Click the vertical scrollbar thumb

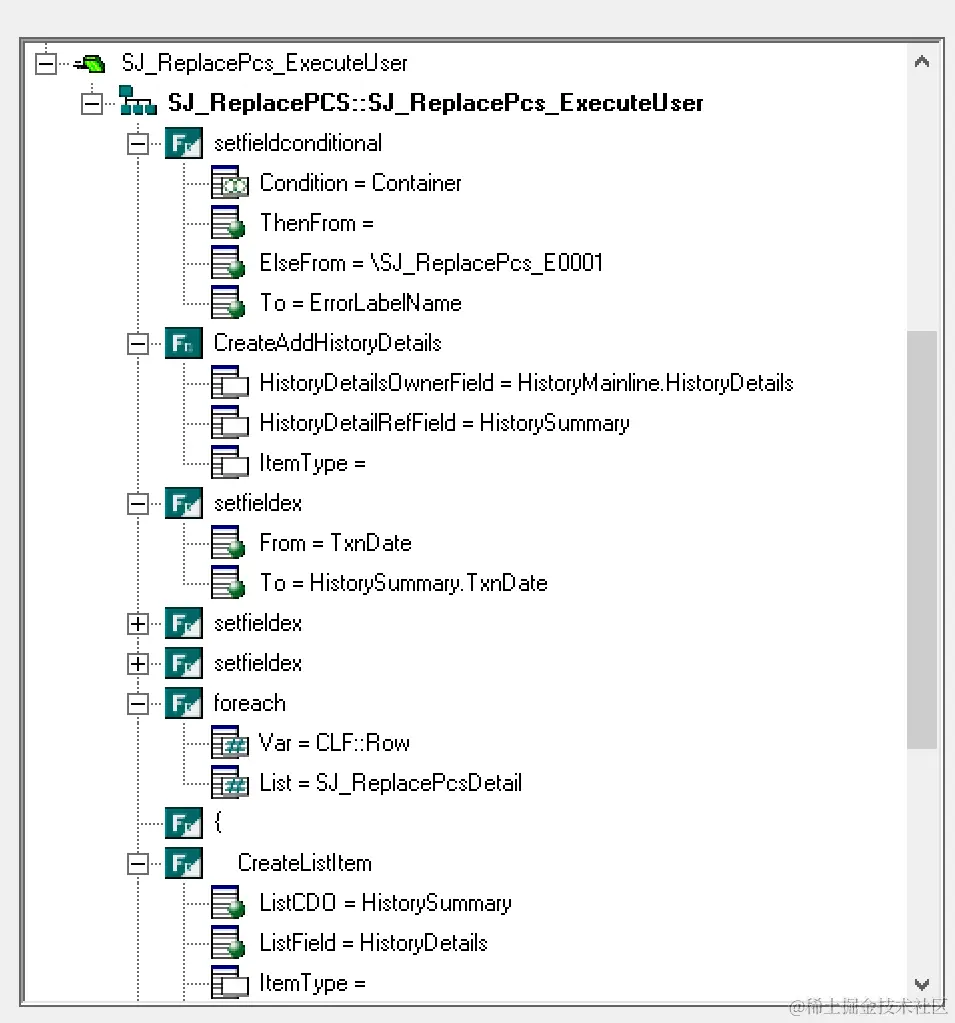click(x=922, y=540)
